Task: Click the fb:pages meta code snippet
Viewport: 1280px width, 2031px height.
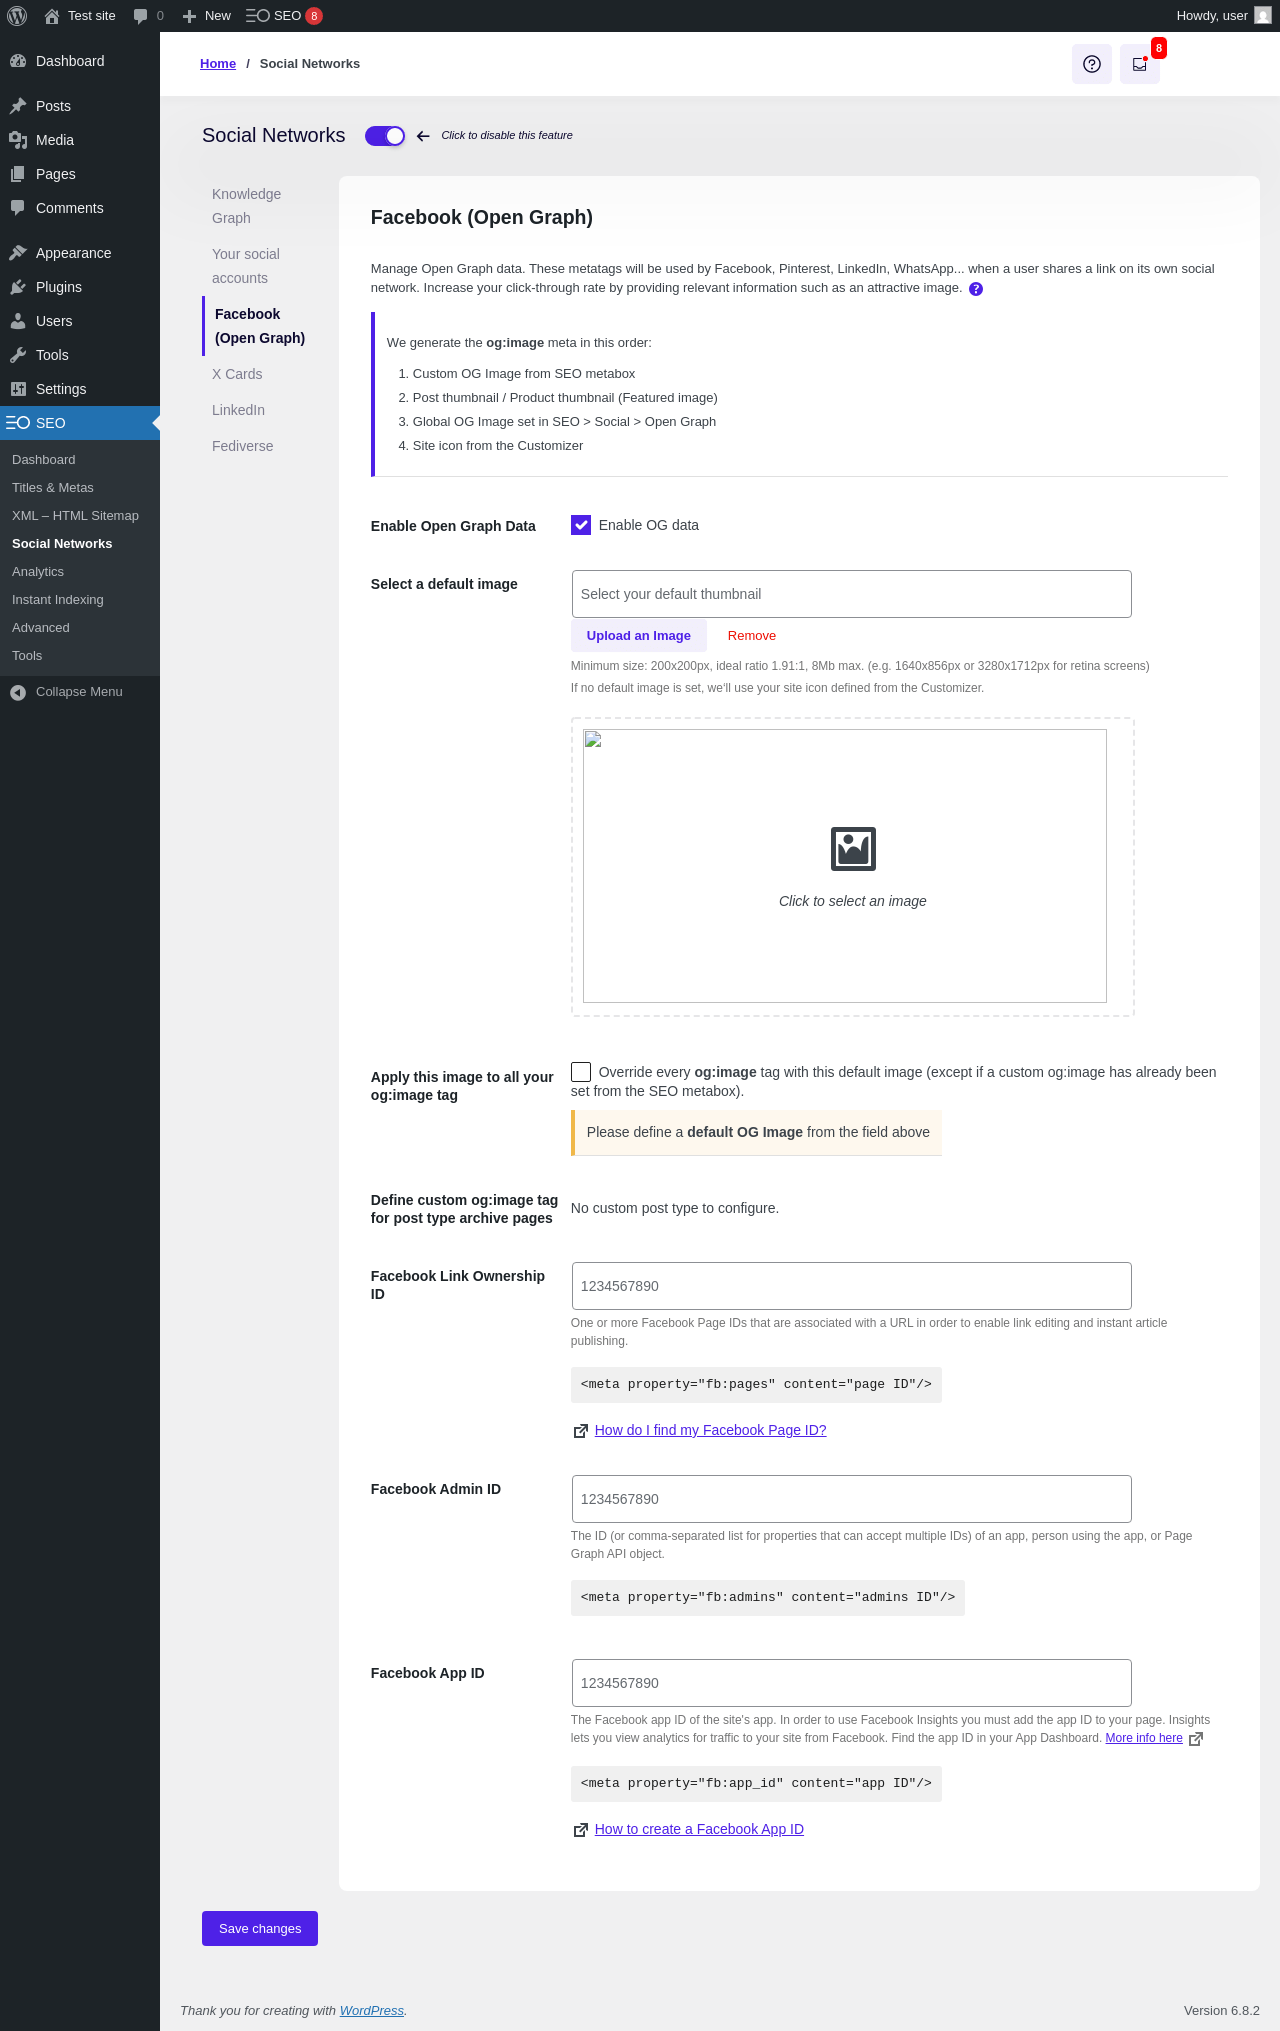Action: [x=756, y=1385]
